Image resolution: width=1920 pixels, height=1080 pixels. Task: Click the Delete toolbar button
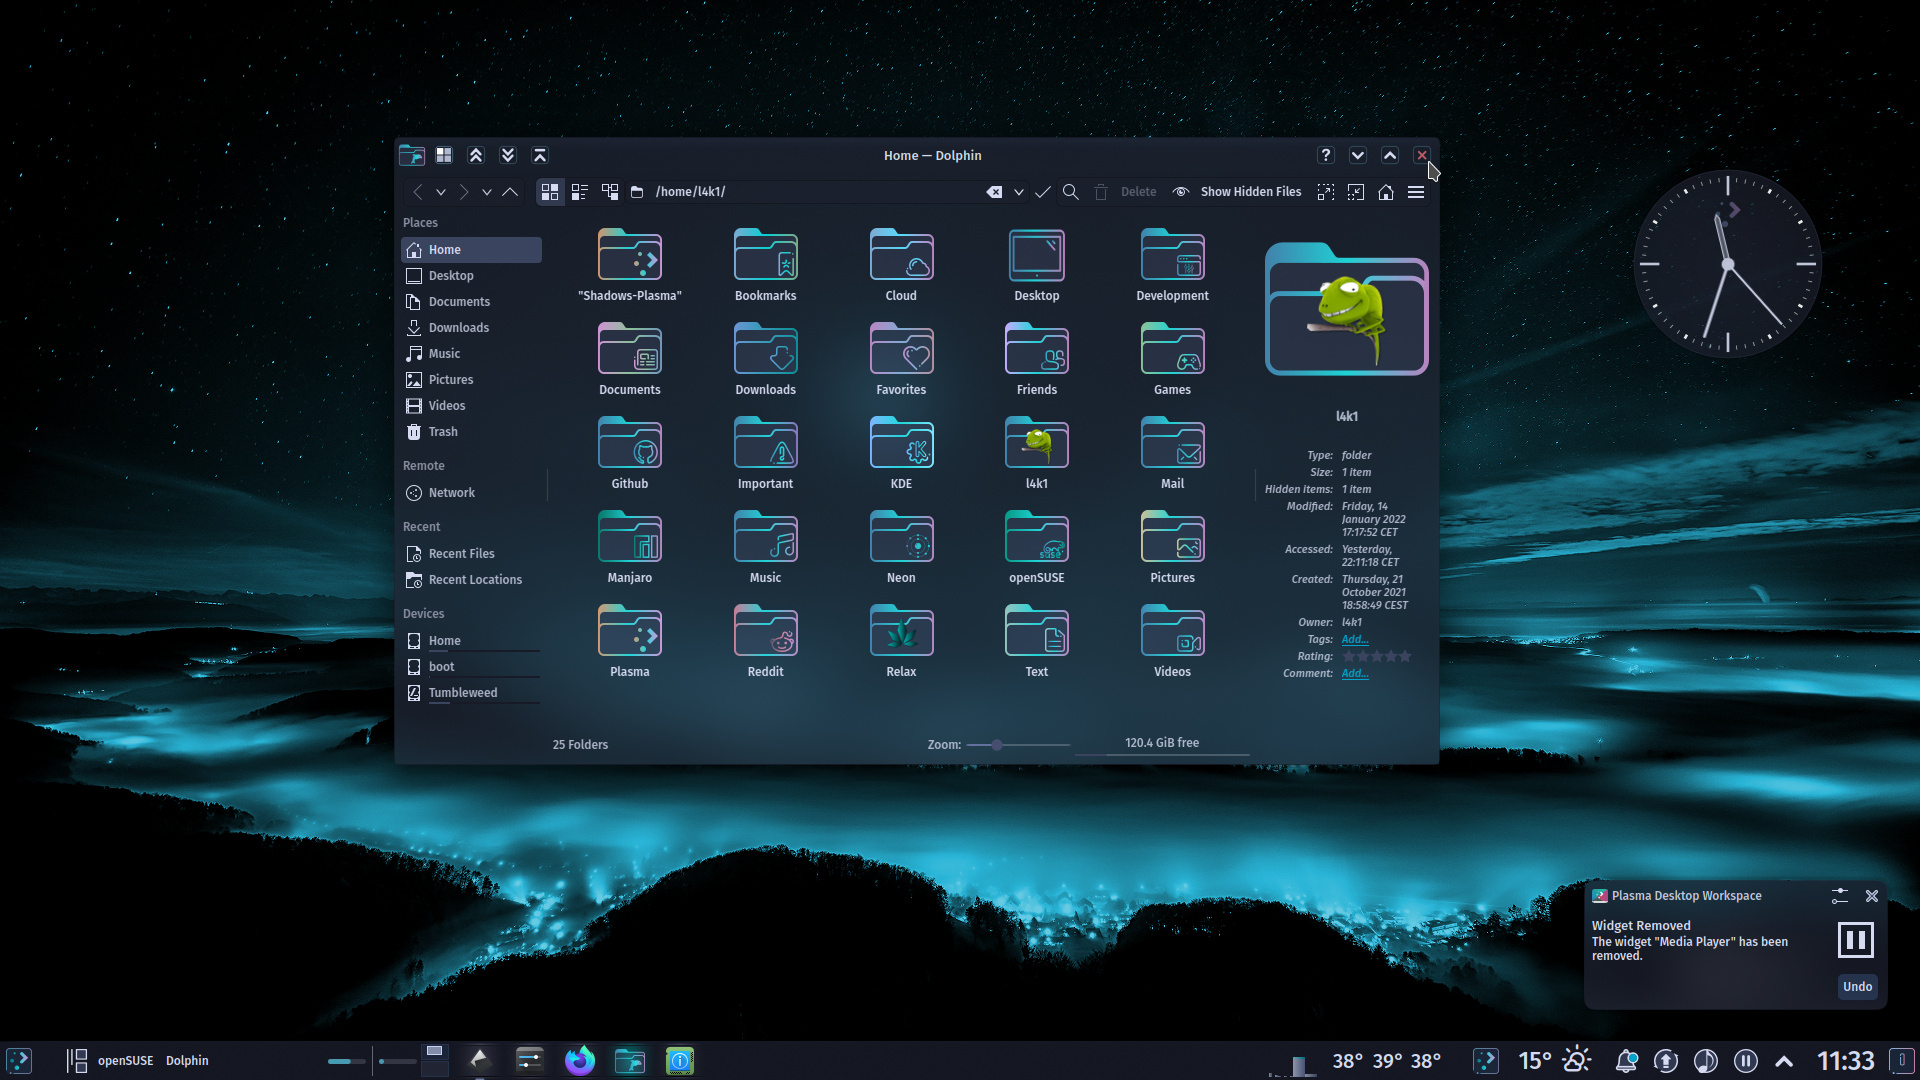pyautogui.click(x=1126, y=192)
